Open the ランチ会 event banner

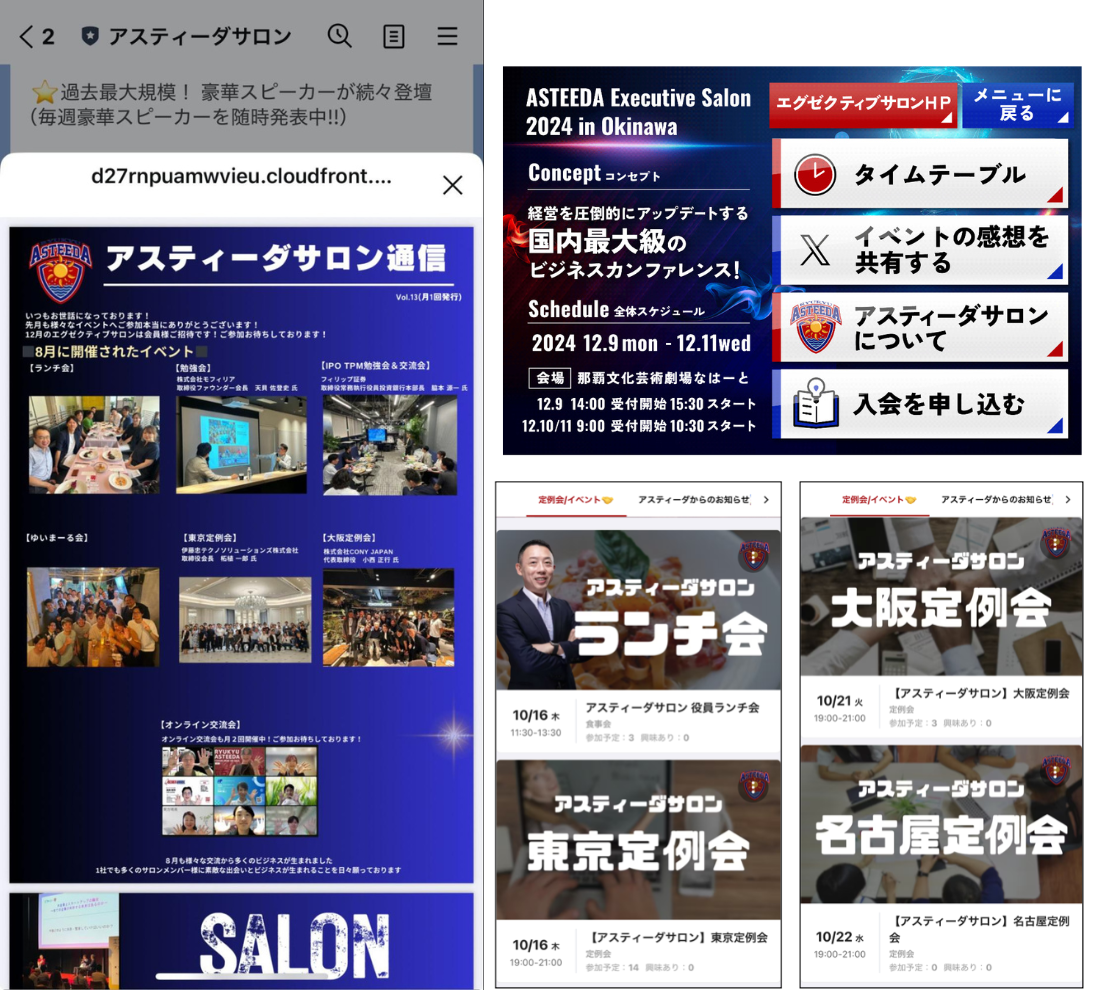638,610
